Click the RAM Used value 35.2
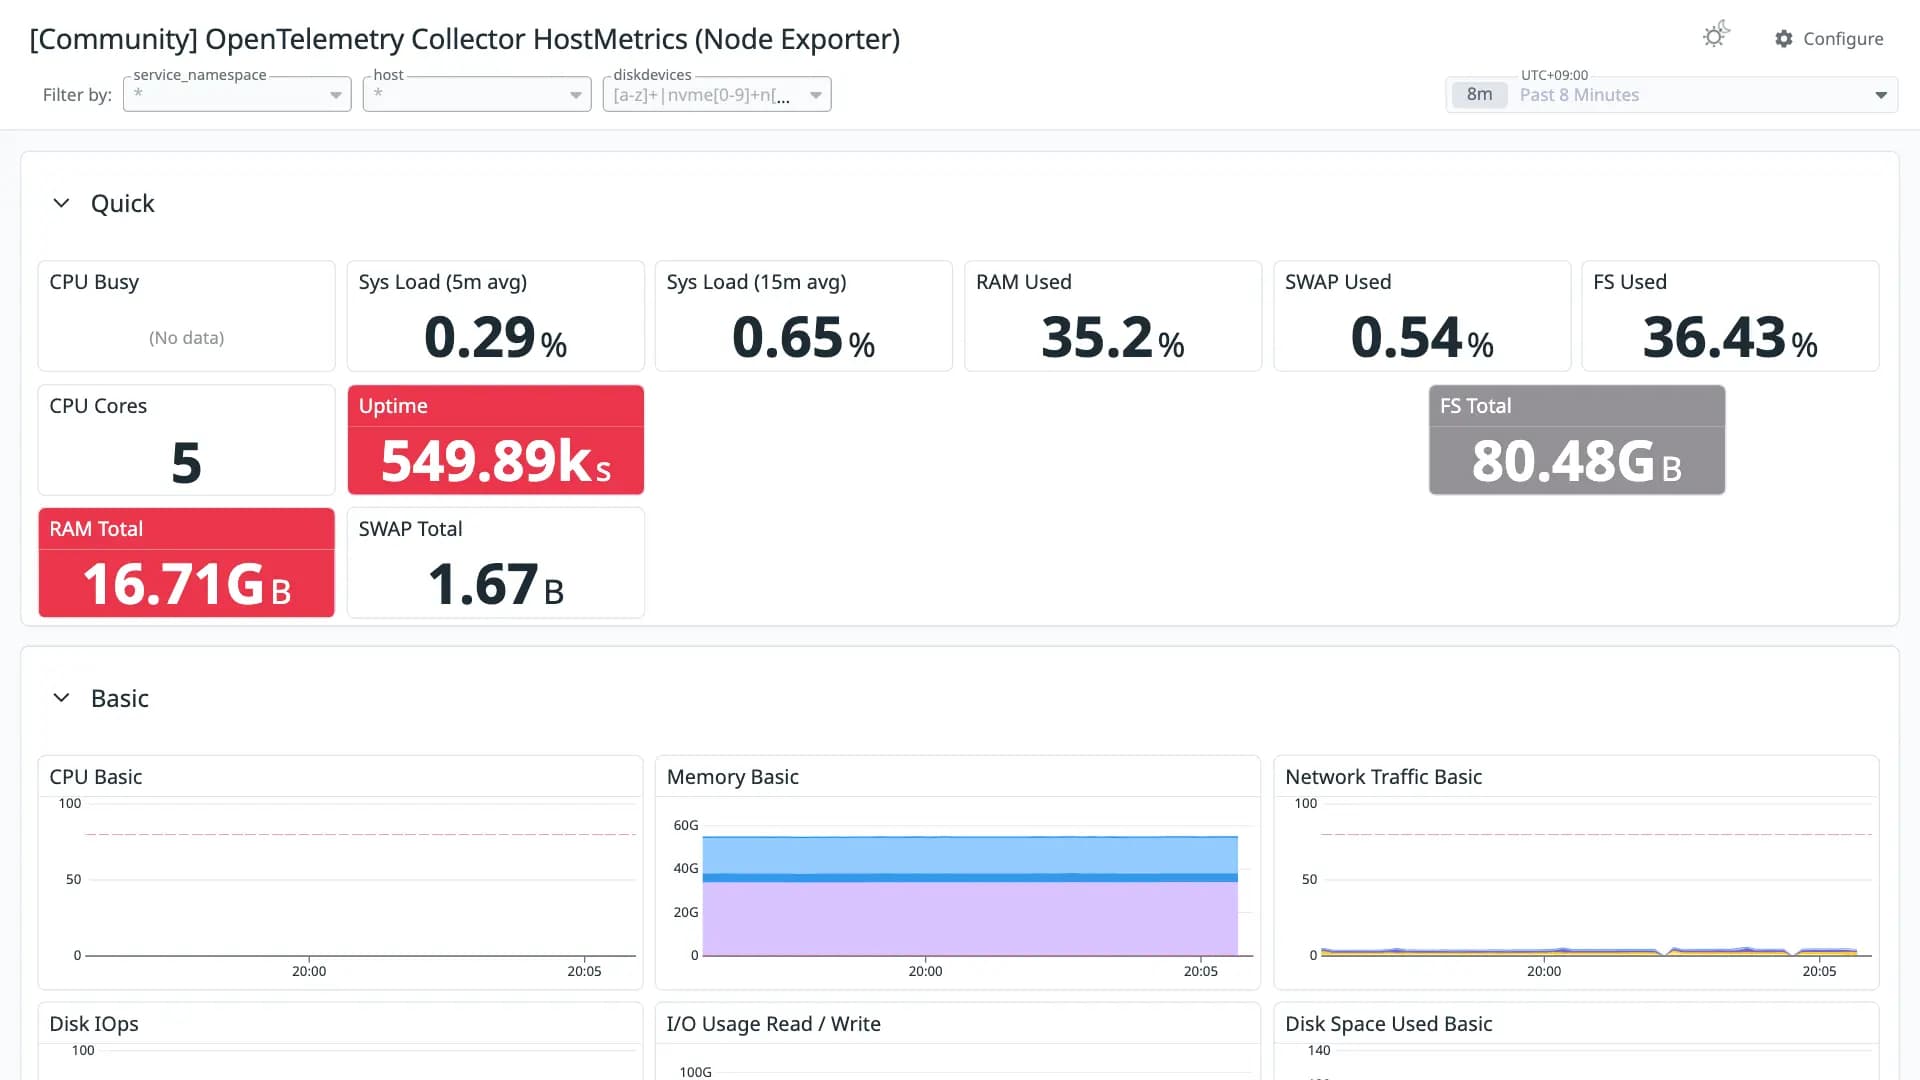The width and height of the screenshot is (1920, 1080). pyautogui.click(x=1097, y=337)
